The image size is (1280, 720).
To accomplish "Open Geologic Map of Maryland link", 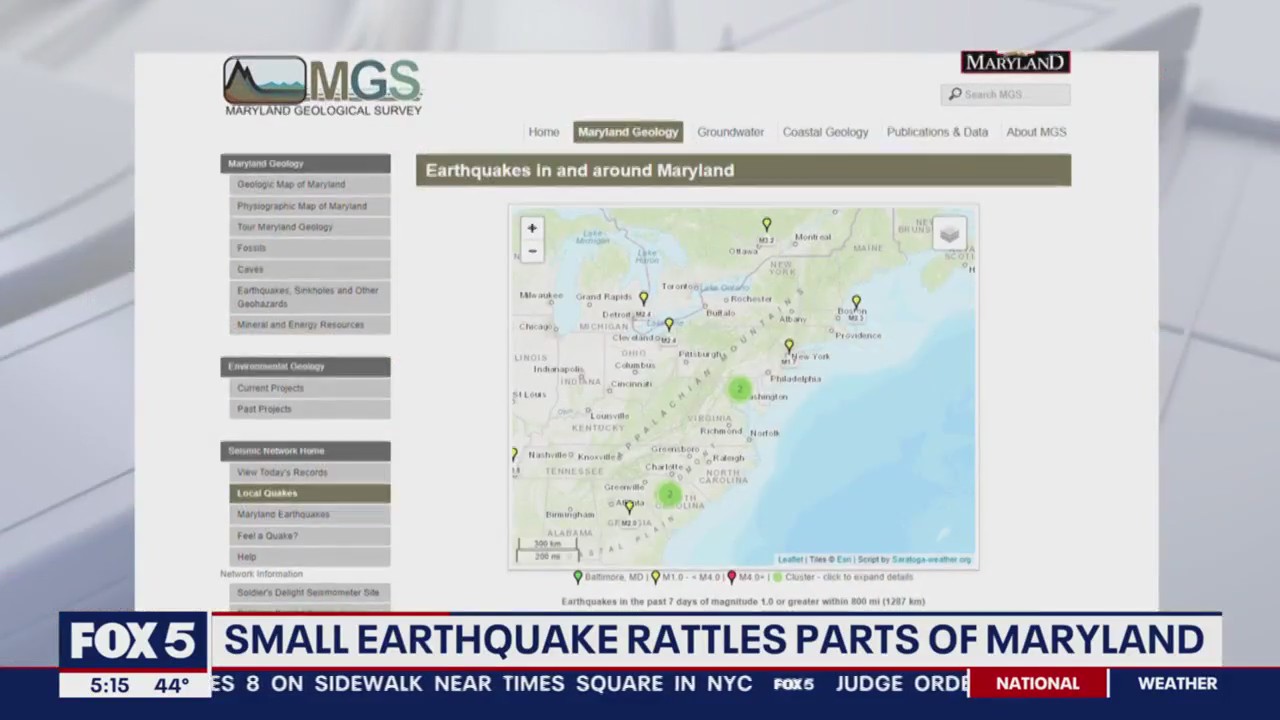I will click(x=310, y=185).
